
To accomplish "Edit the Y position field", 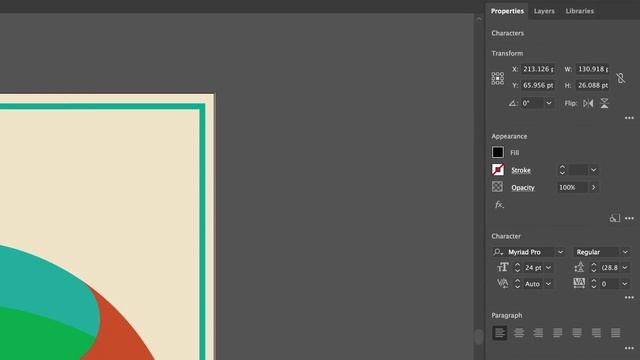I will click(x=538, y=85).
